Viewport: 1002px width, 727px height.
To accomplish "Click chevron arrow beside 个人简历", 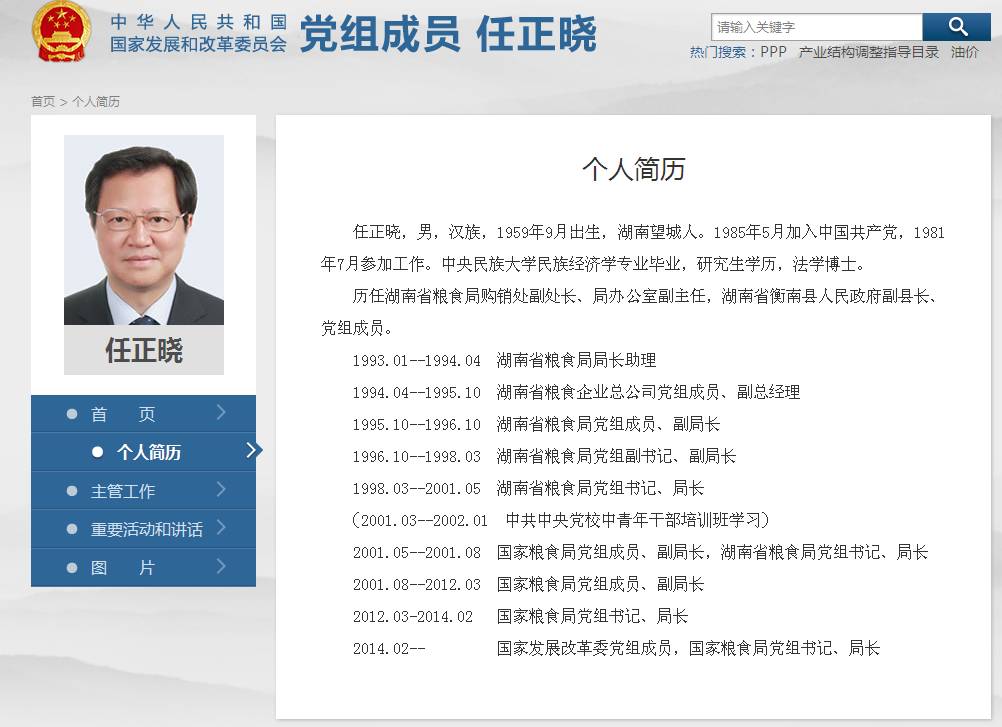I will point(253,451).
